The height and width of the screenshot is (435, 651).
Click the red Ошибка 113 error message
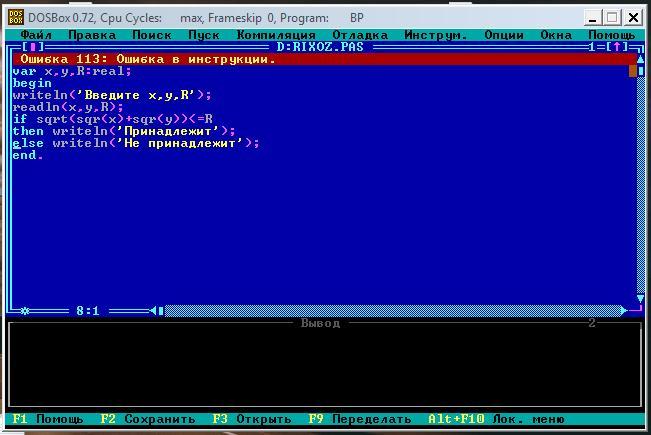coord(148,59)
